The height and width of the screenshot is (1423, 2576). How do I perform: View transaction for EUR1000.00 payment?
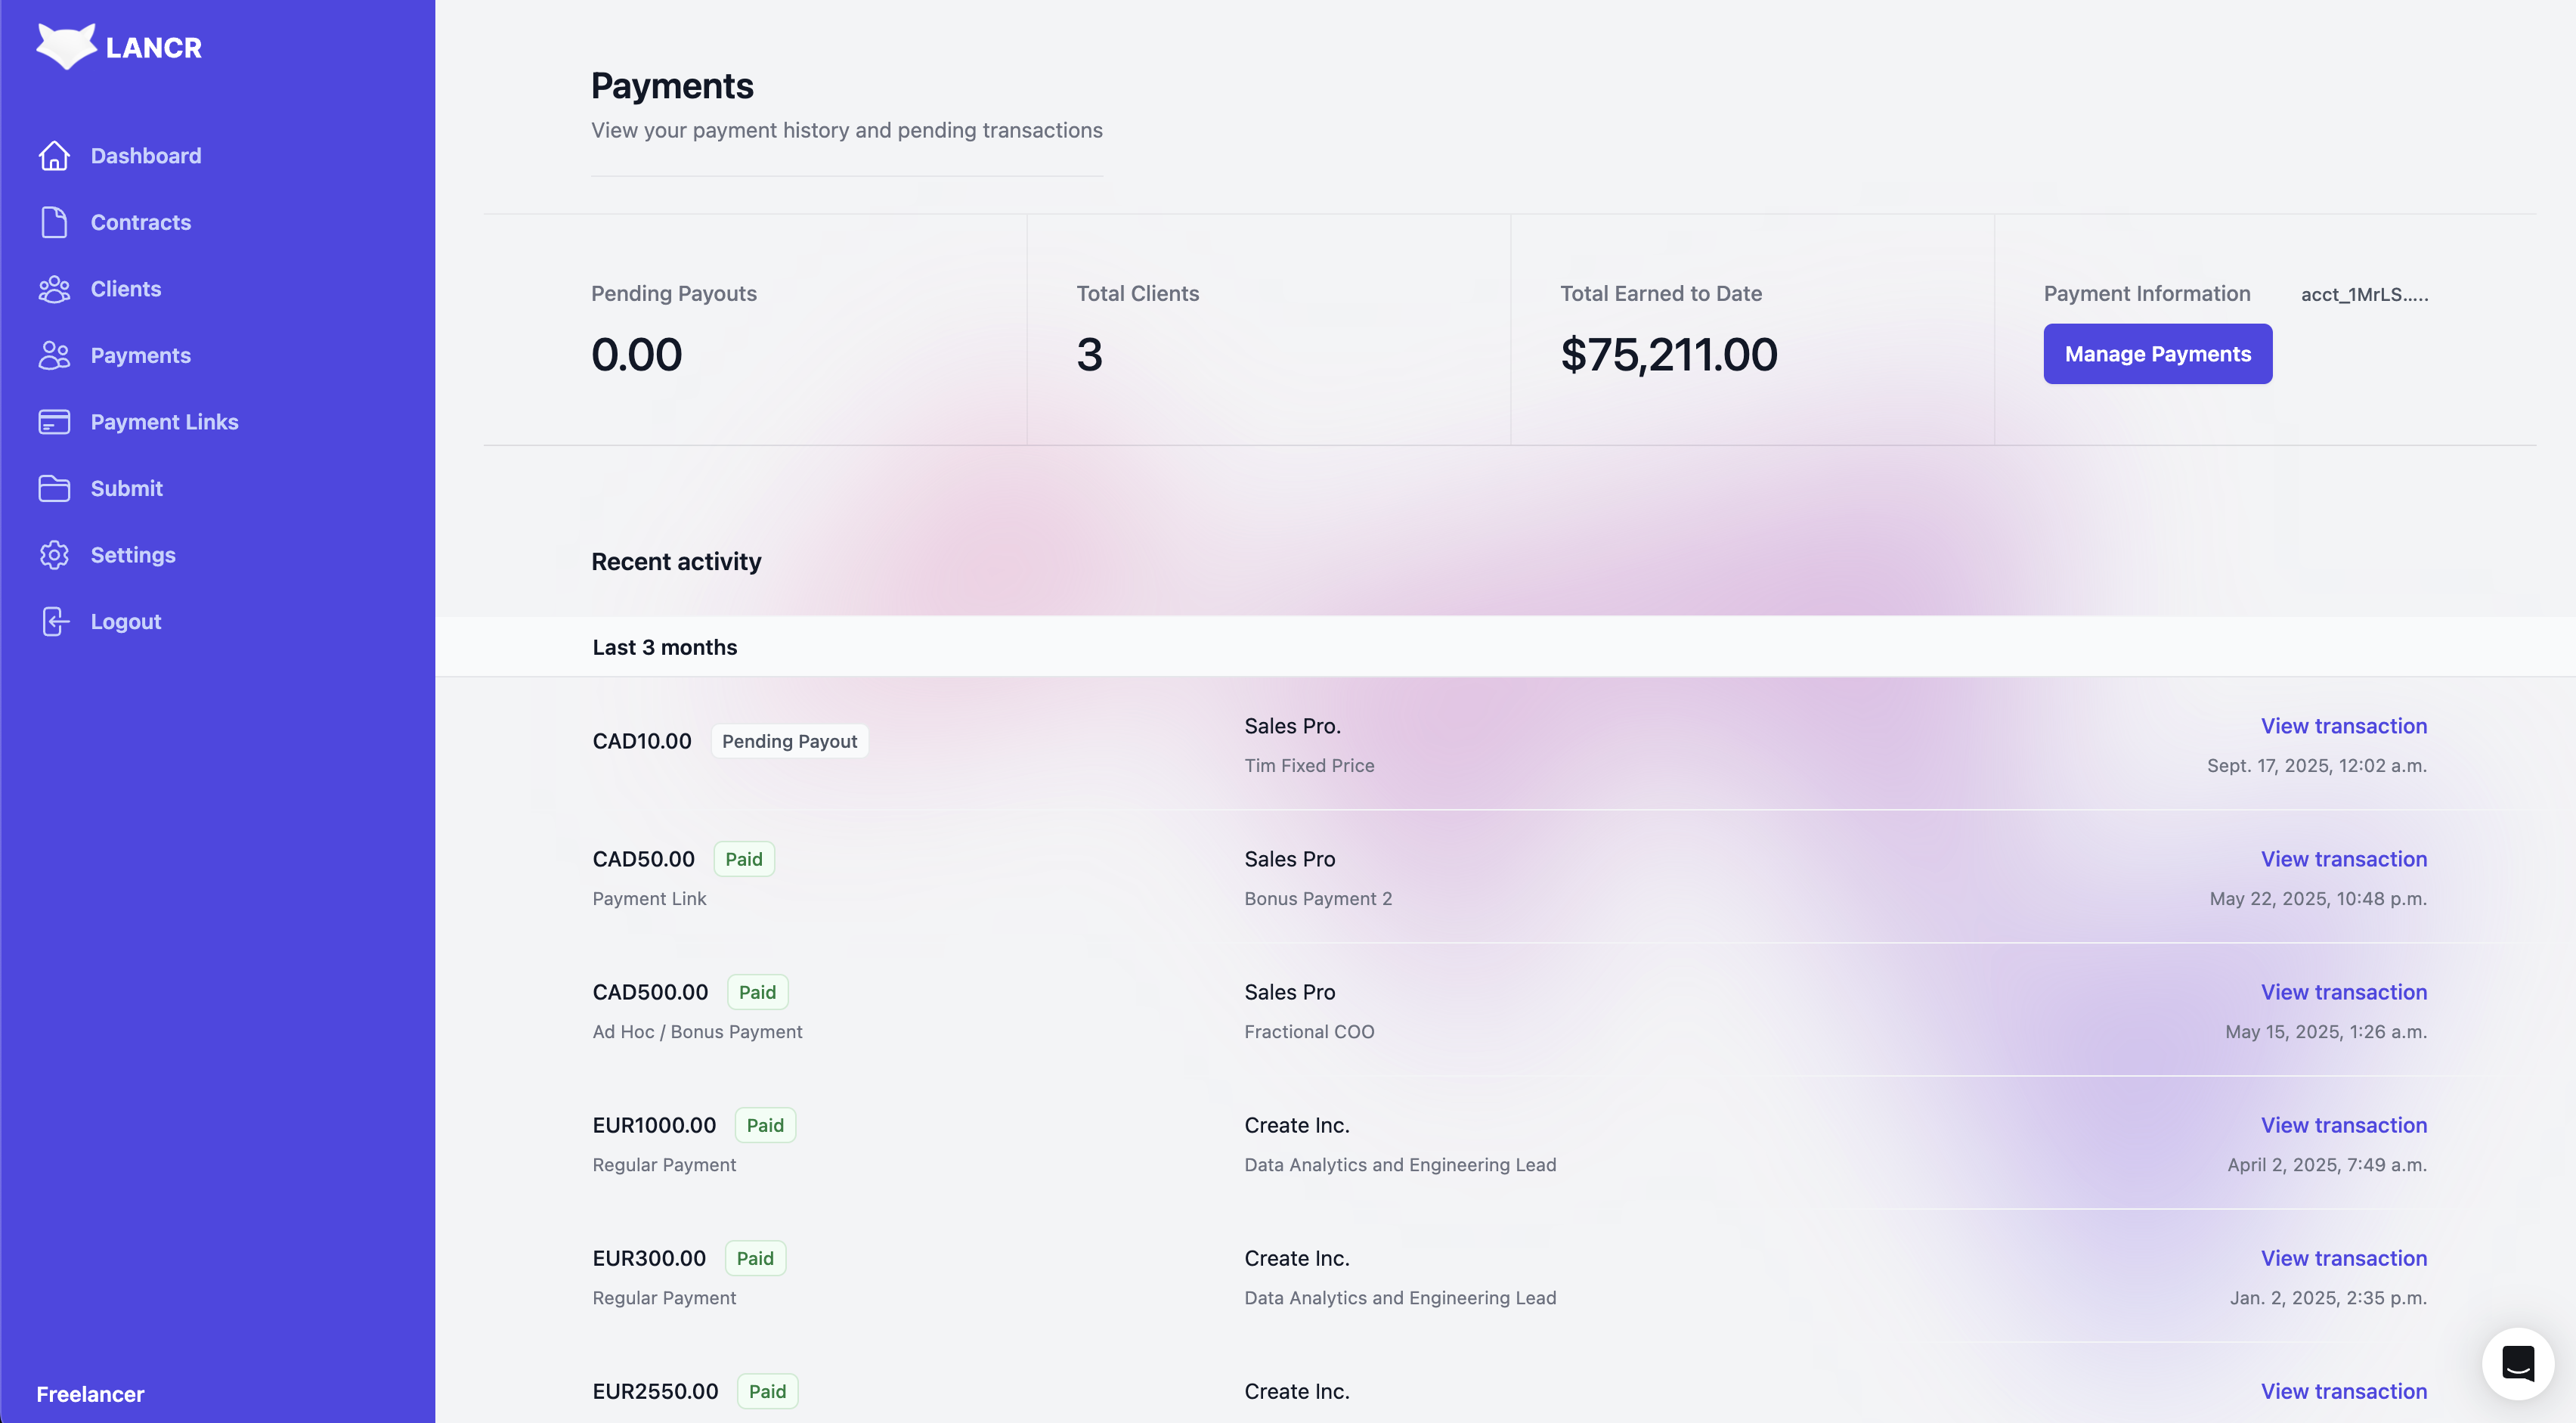click(2343, 1125)
